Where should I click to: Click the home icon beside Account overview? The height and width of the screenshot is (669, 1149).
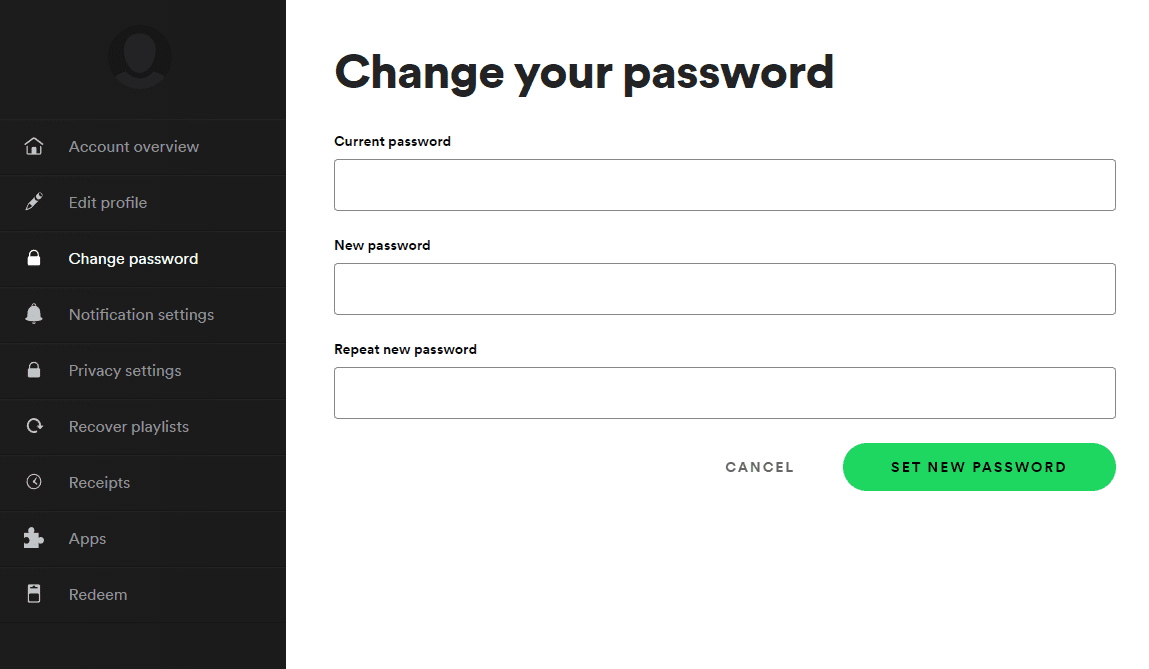pos(34,147)
